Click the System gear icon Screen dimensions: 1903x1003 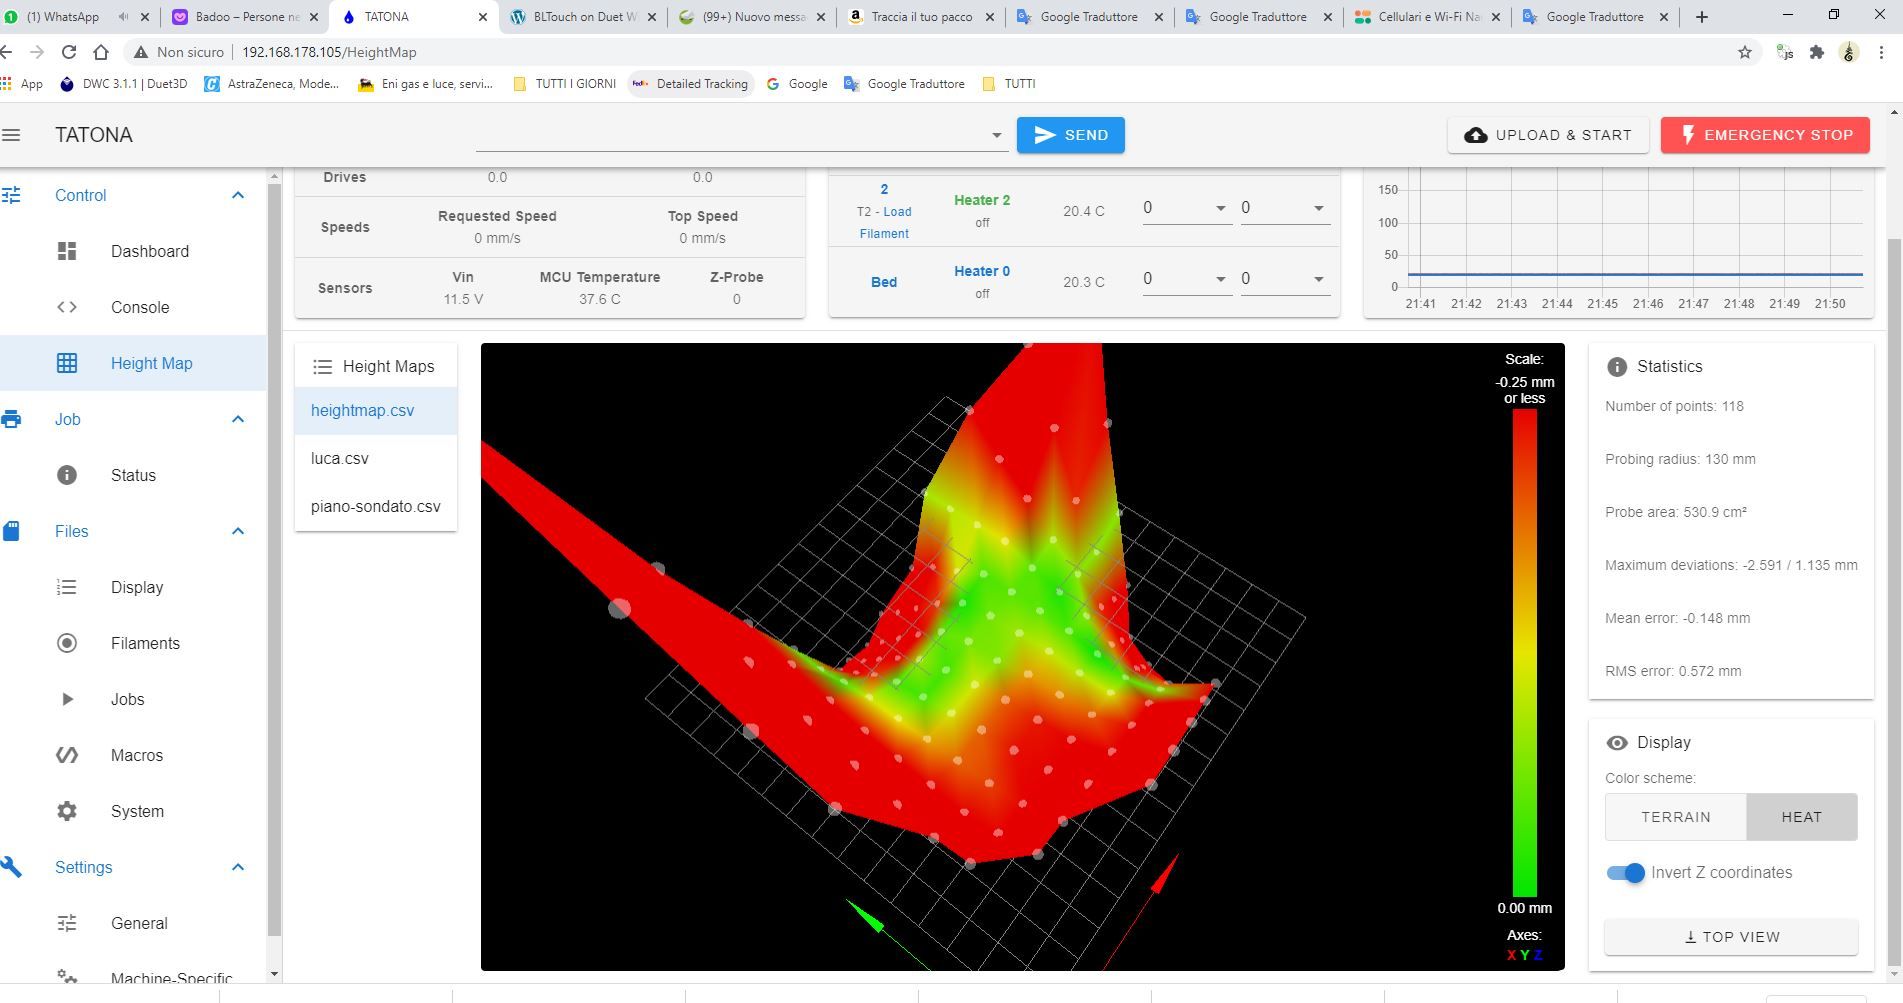(67, 811)
